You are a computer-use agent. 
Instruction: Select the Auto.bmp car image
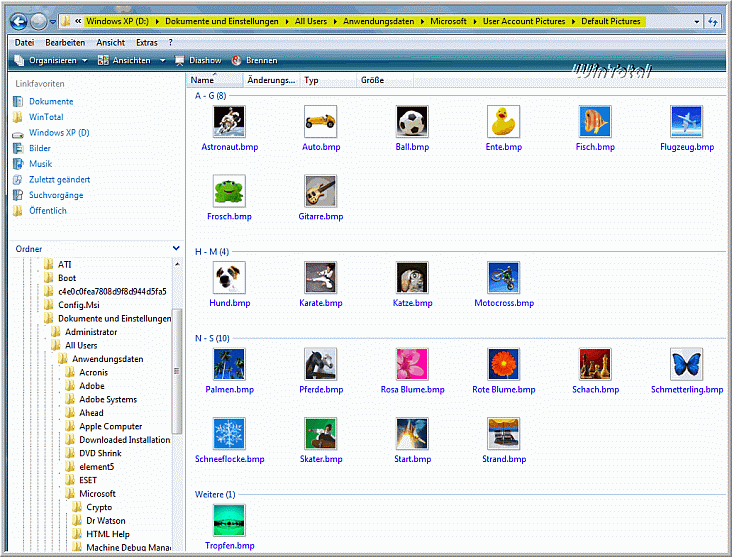click(320, 121)
